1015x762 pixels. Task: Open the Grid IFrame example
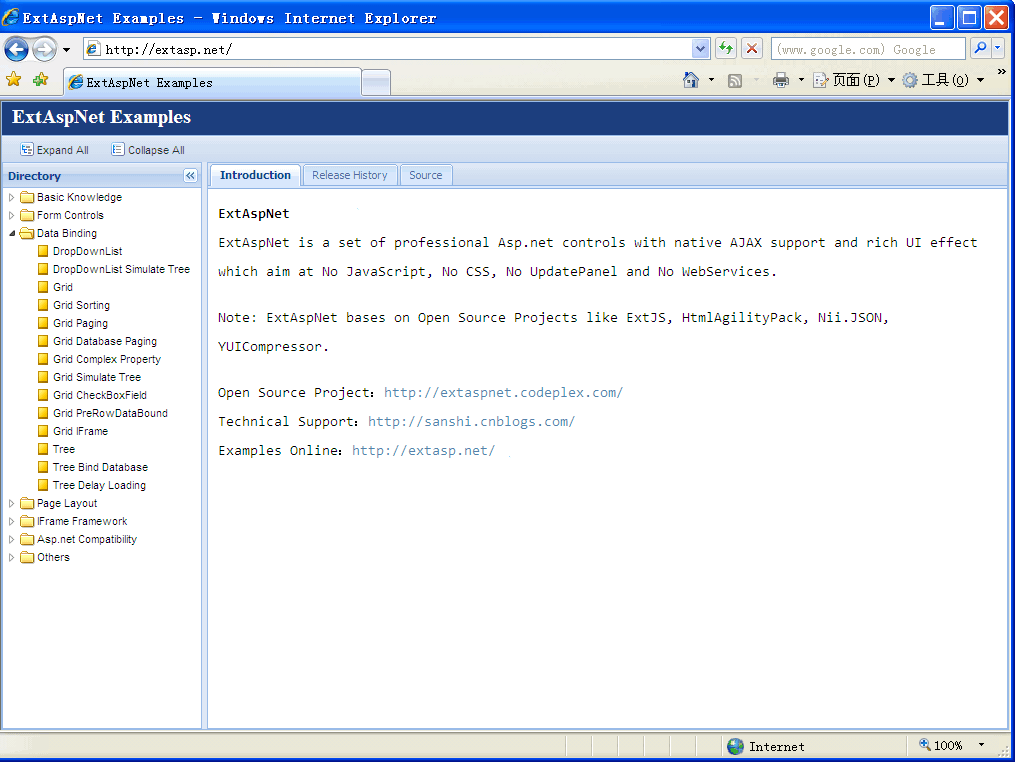click(80, 431)
